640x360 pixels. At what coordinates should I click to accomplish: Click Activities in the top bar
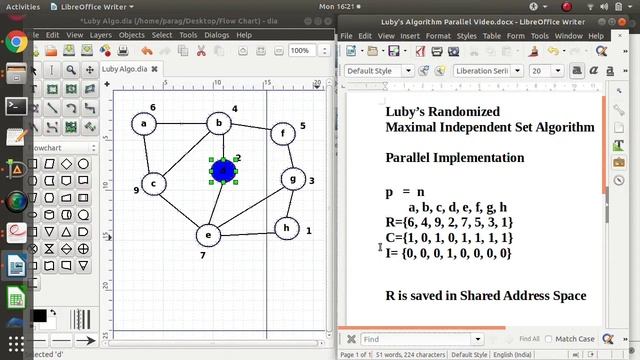pos(23,7)
